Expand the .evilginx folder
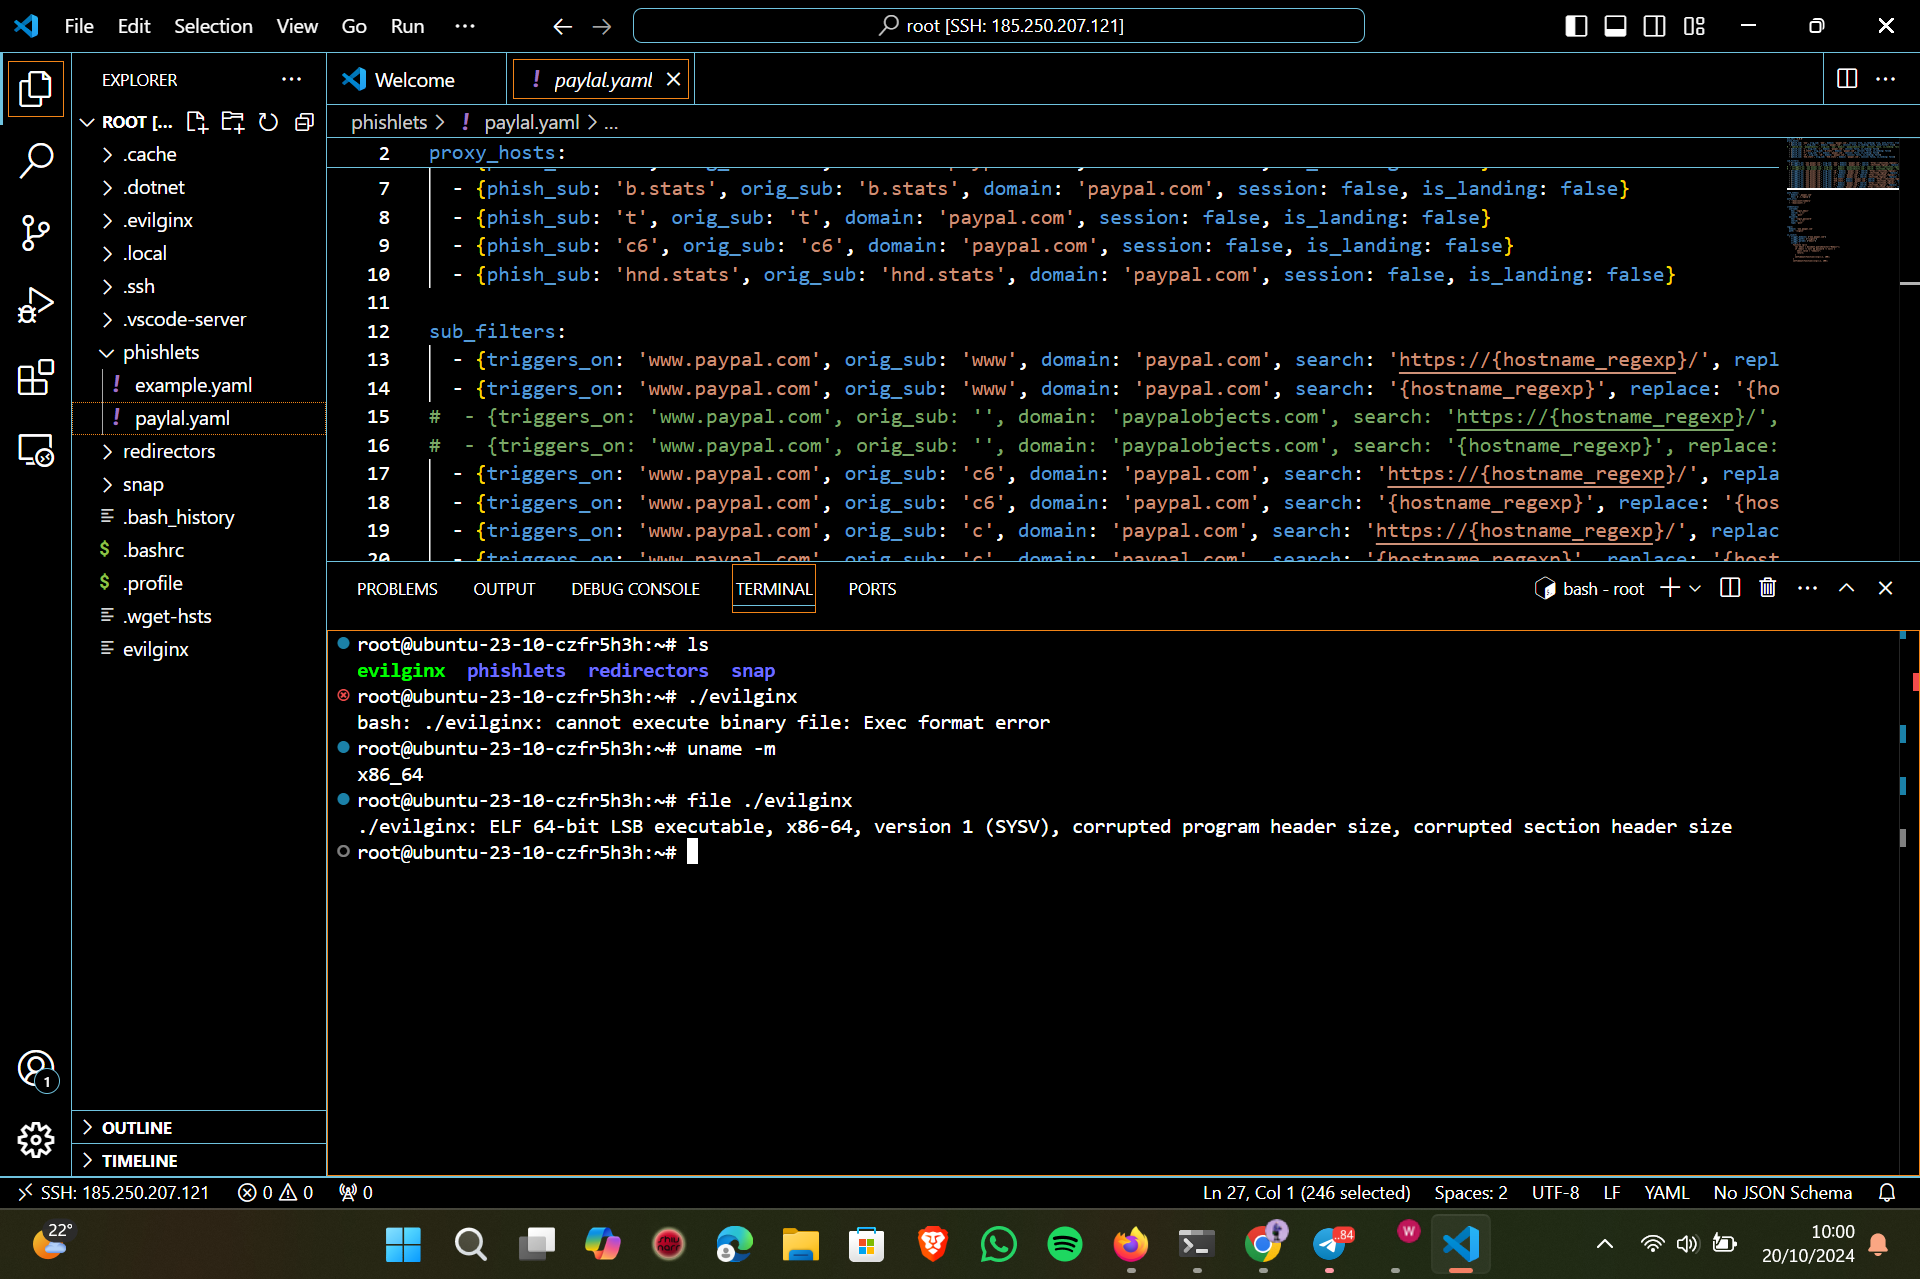Image resolution: width=1920 pixels, height=1279 pixels. 199,220
